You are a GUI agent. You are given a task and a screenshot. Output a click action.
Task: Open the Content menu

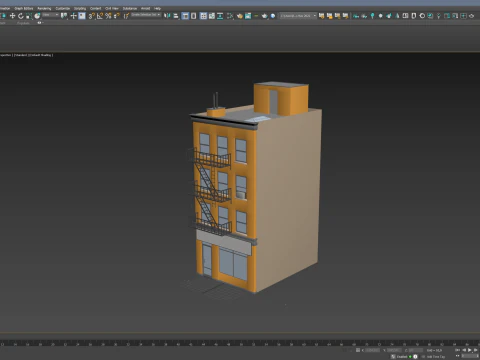pyautogui.click(x=96, y=8)
